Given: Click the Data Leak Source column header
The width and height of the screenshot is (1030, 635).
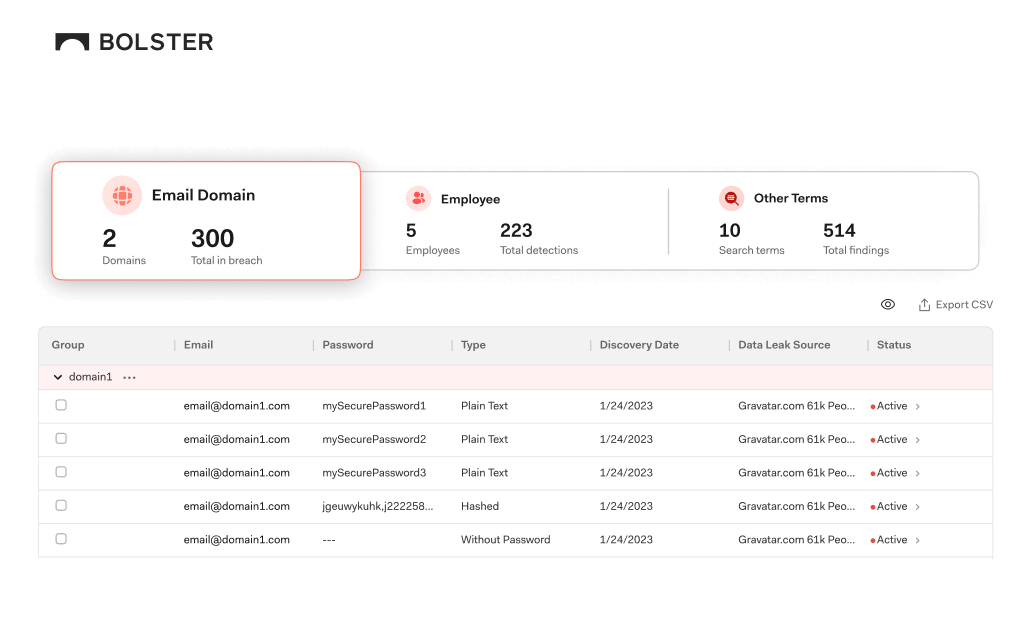Looking at the screenshot, I should click(784, 345).
